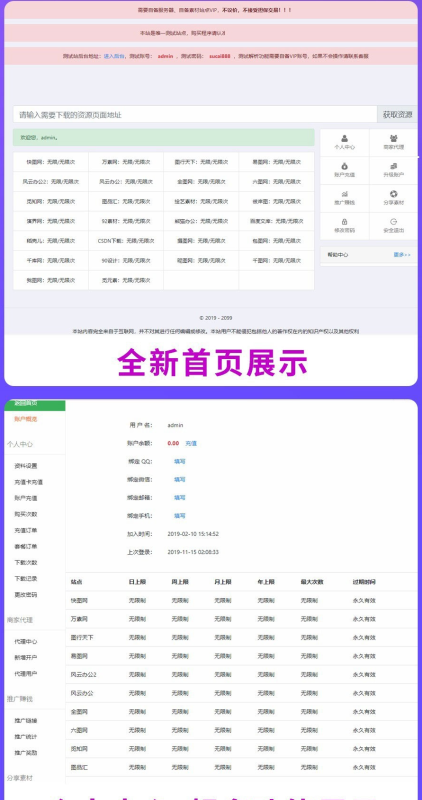Click 填写 next to 绑定手机
Screen dimensions: 422x800
pos(180,516)
